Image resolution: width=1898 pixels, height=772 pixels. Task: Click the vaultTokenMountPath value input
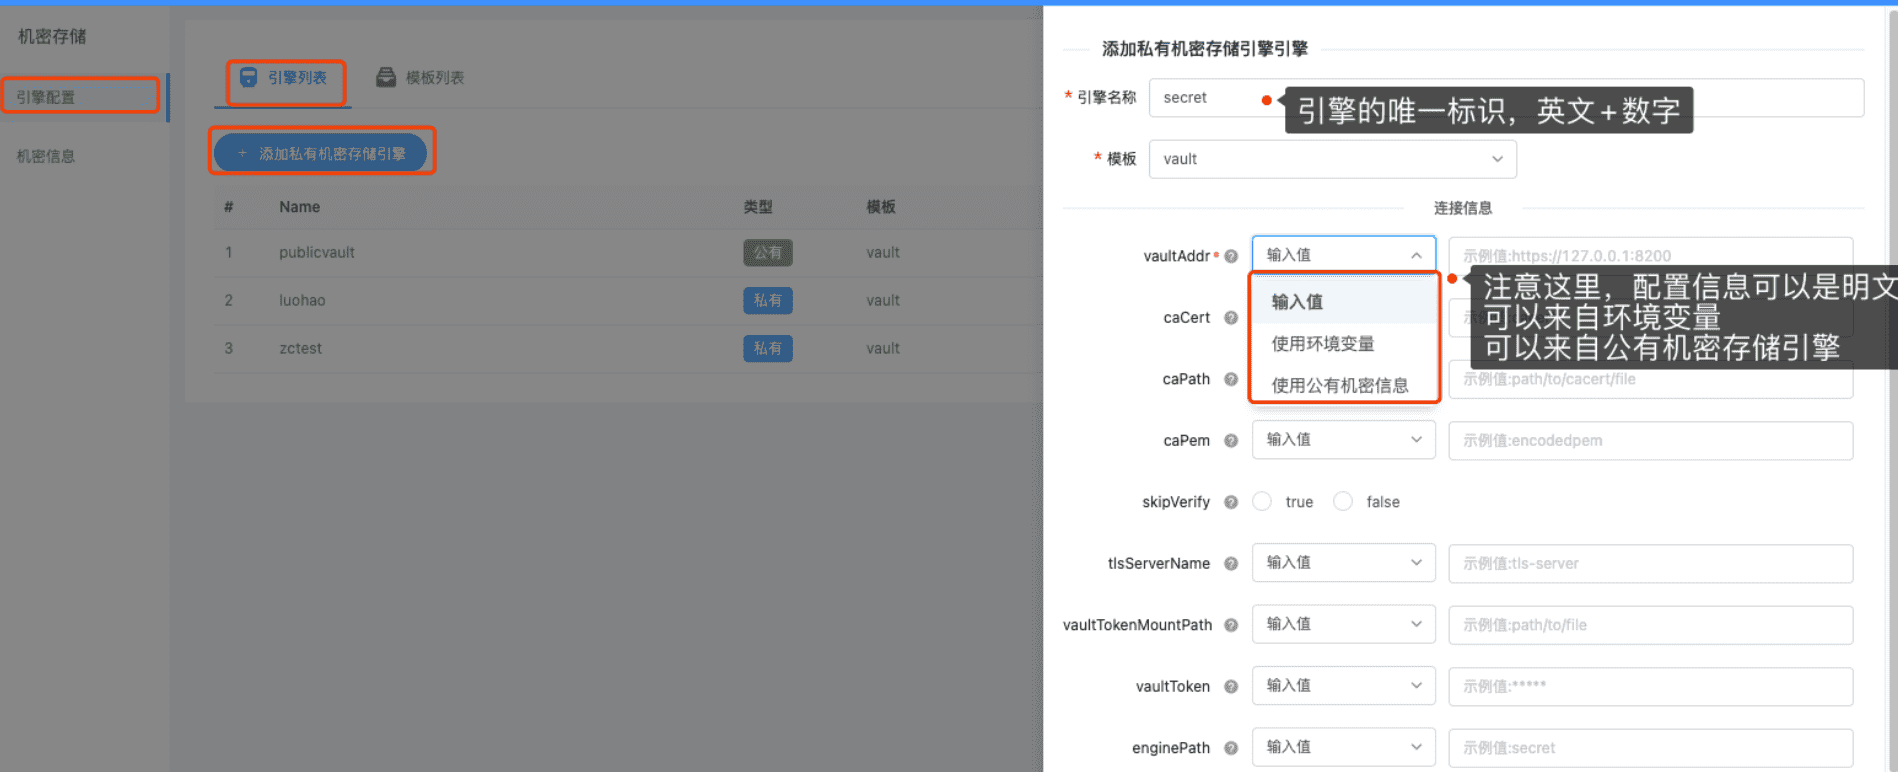[1650, 625]
